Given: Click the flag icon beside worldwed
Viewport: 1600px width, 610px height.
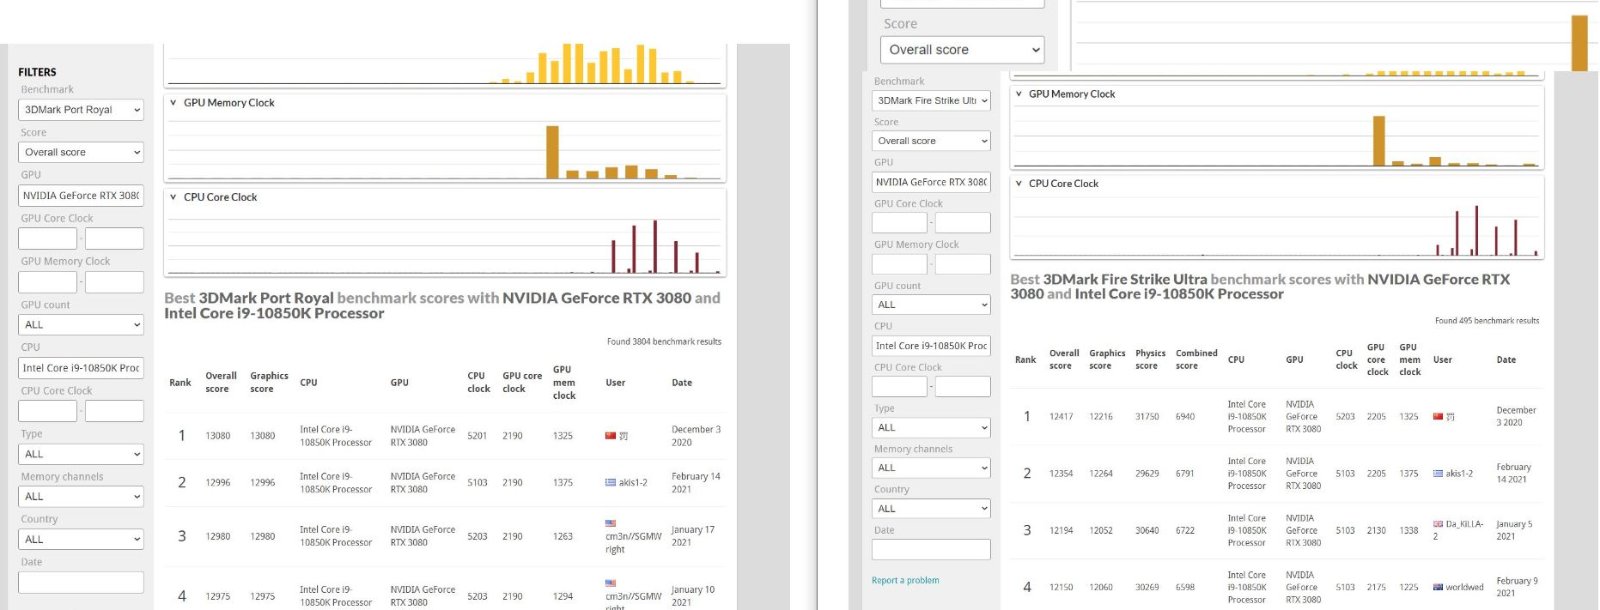Looking at the screenshot, I should point(1438,587).
